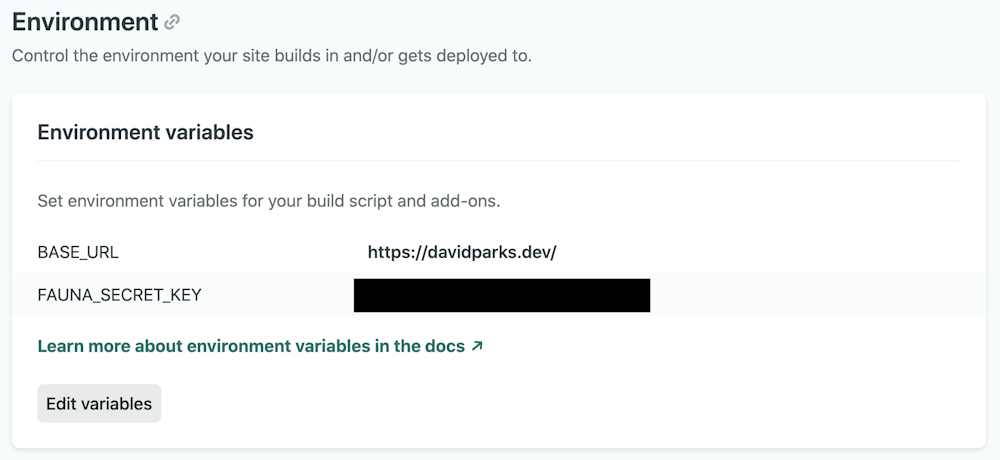Open Learn more about environment variables link
Viewport: 1000px width, 460px height.
pyautogui.click(x=250, y=346)
